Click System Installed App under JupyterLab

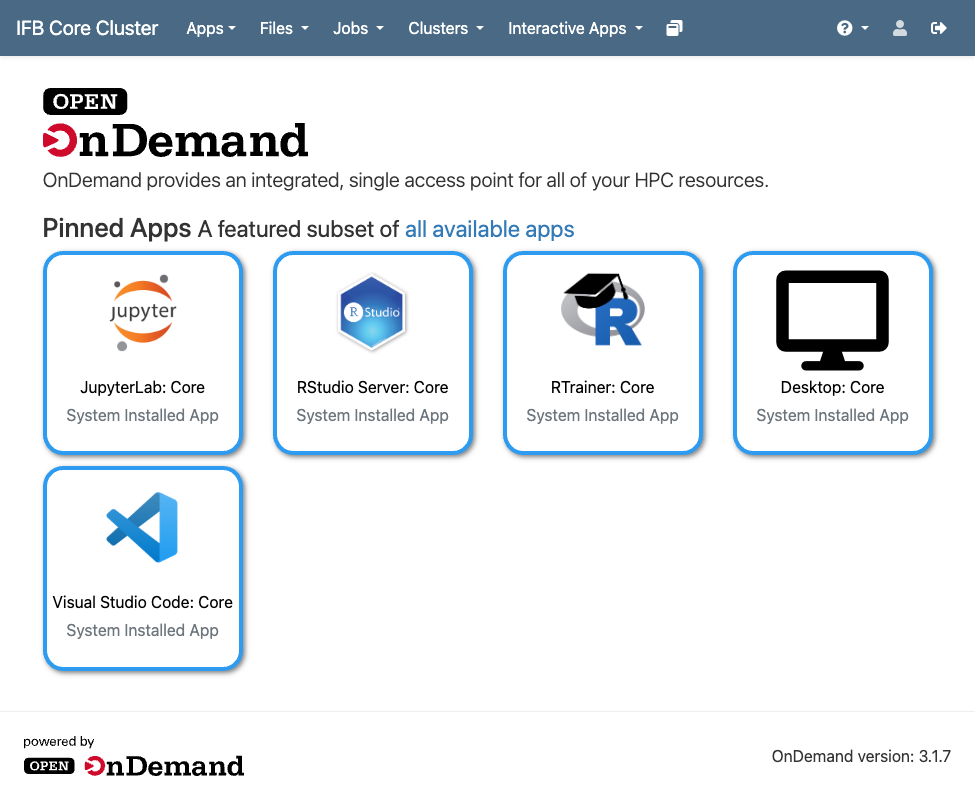[142, 415]
